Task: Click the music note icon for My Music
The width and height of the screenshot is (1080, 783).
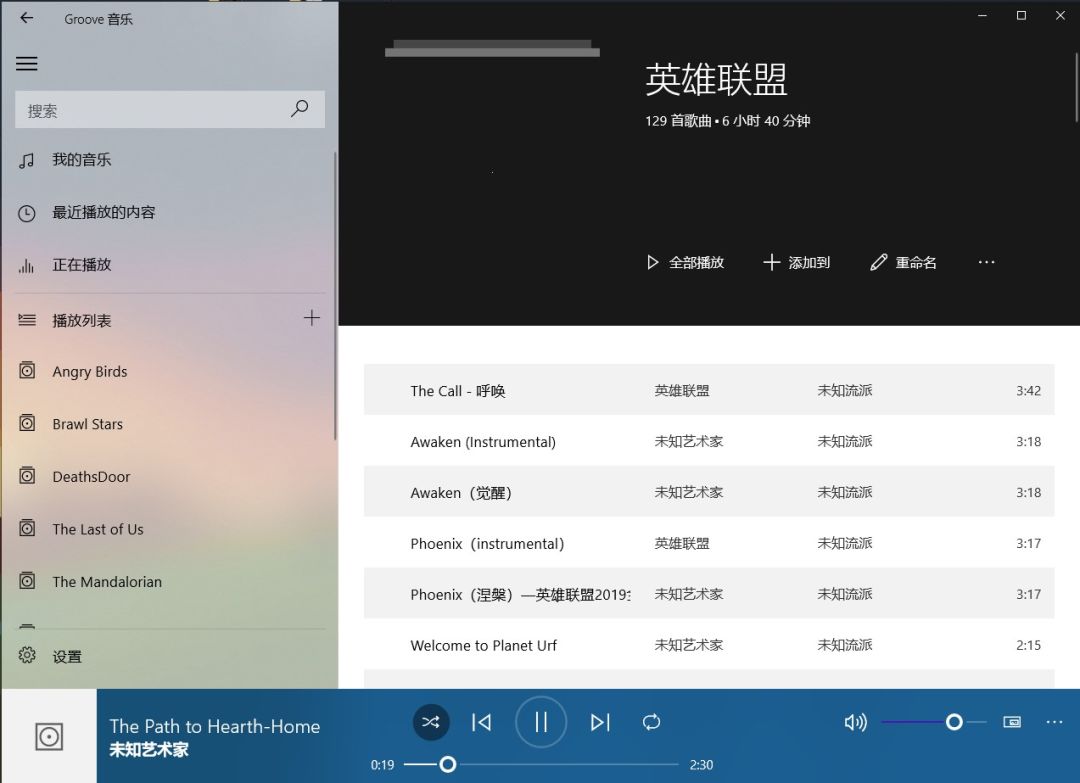Action: (26, 161)
